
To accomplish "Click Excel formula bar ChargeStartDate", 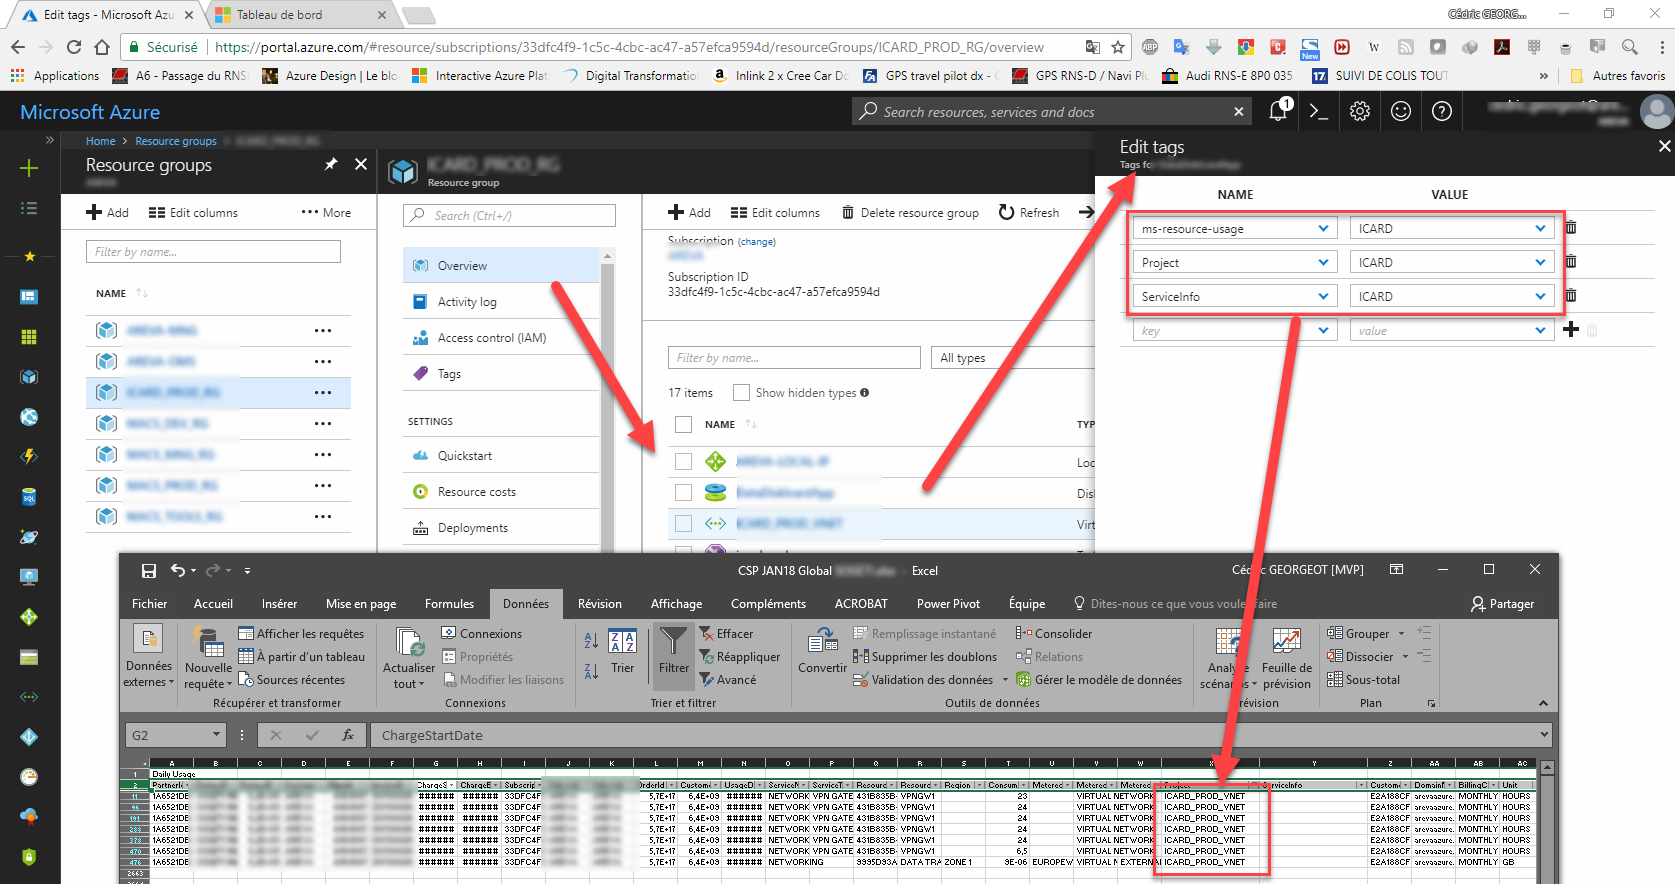I will coord(960,735).
